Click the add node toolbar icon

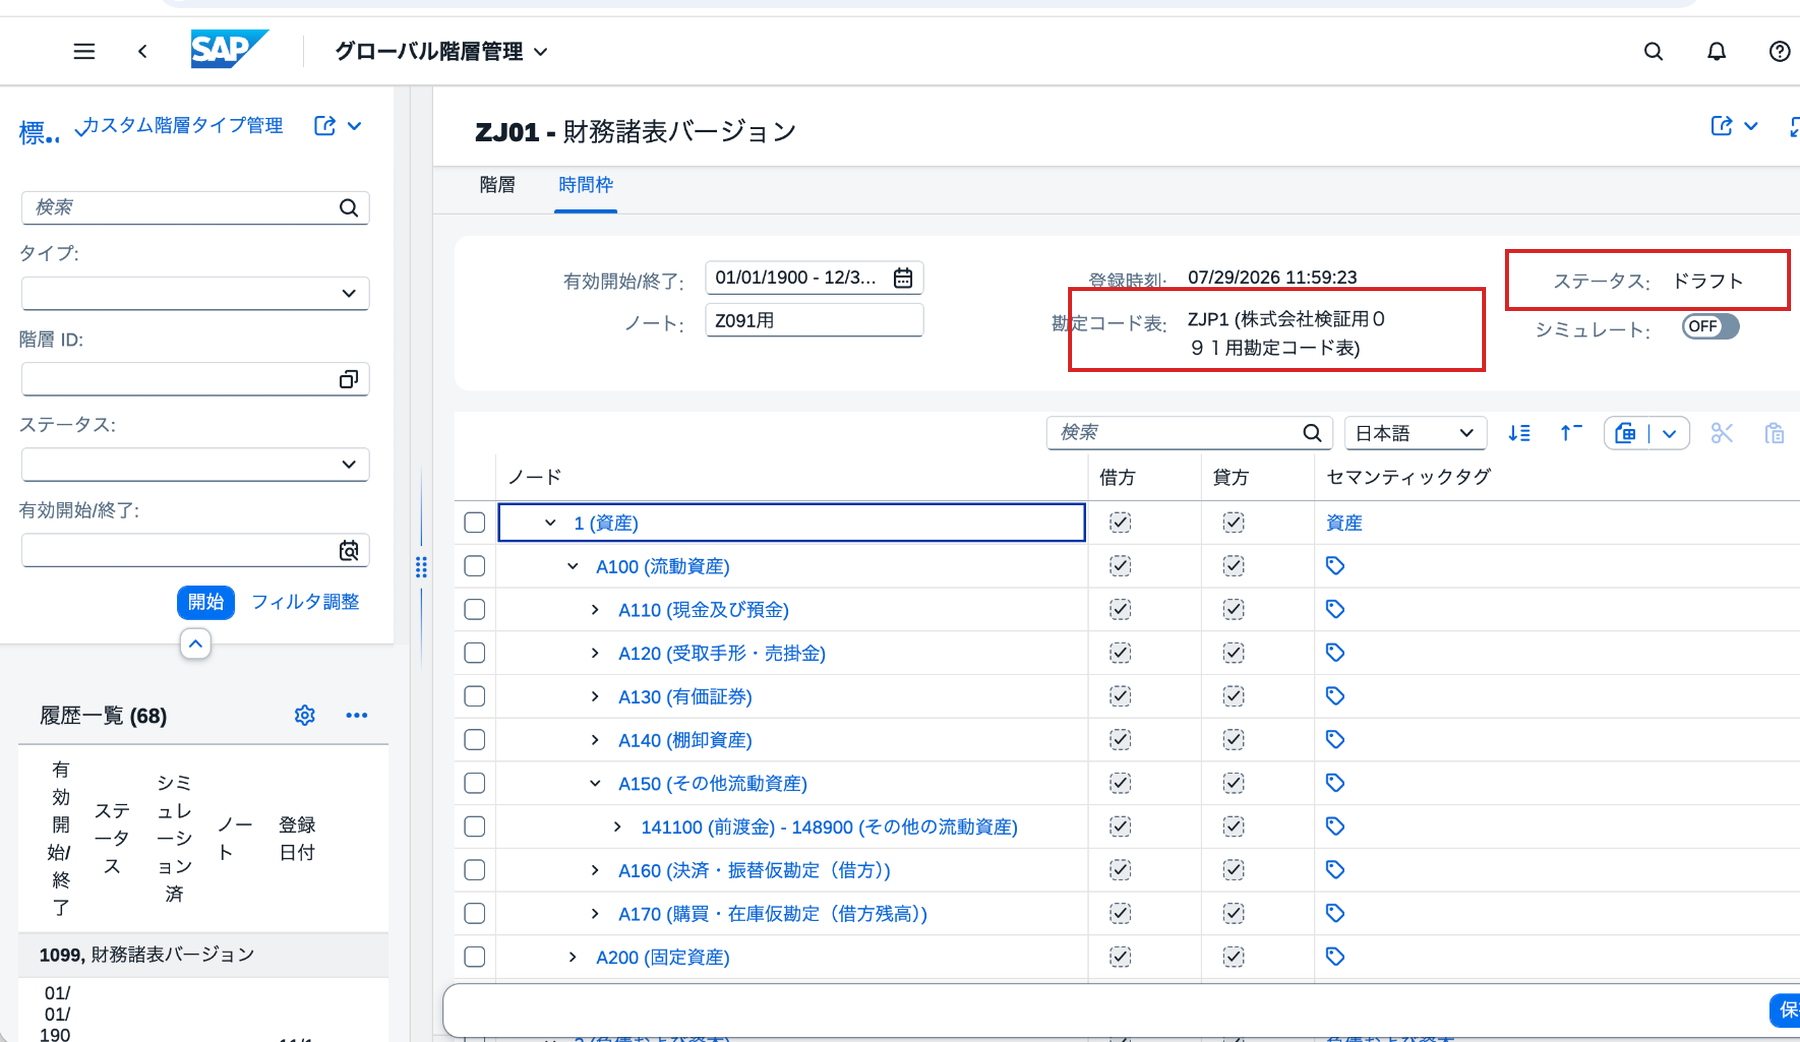(1626, 433)
